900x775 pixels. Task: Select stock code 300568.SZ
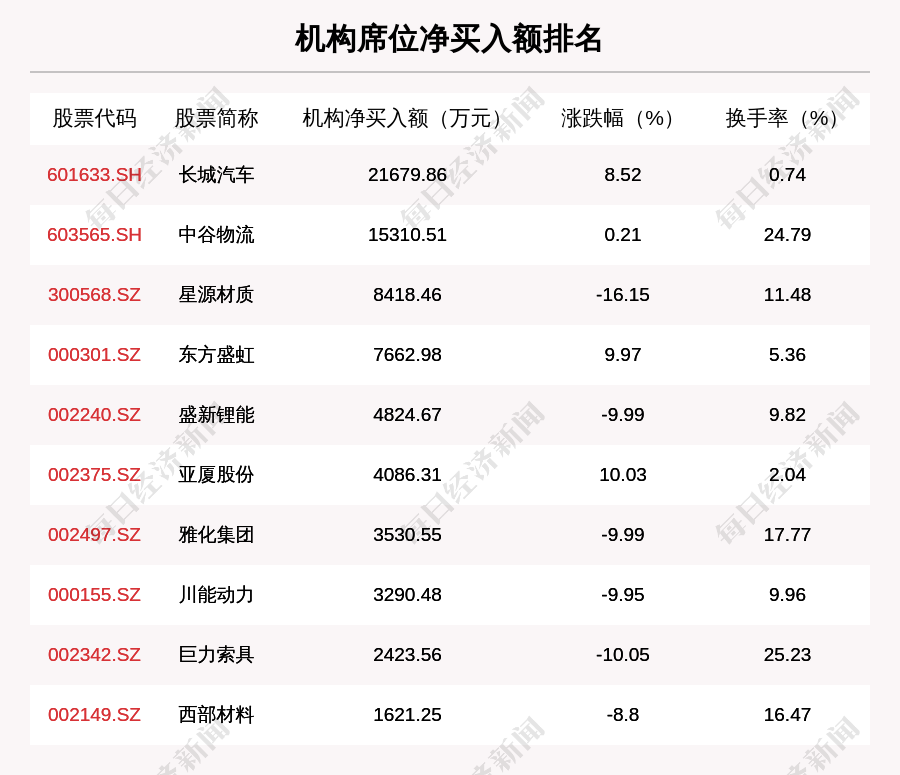95,294
